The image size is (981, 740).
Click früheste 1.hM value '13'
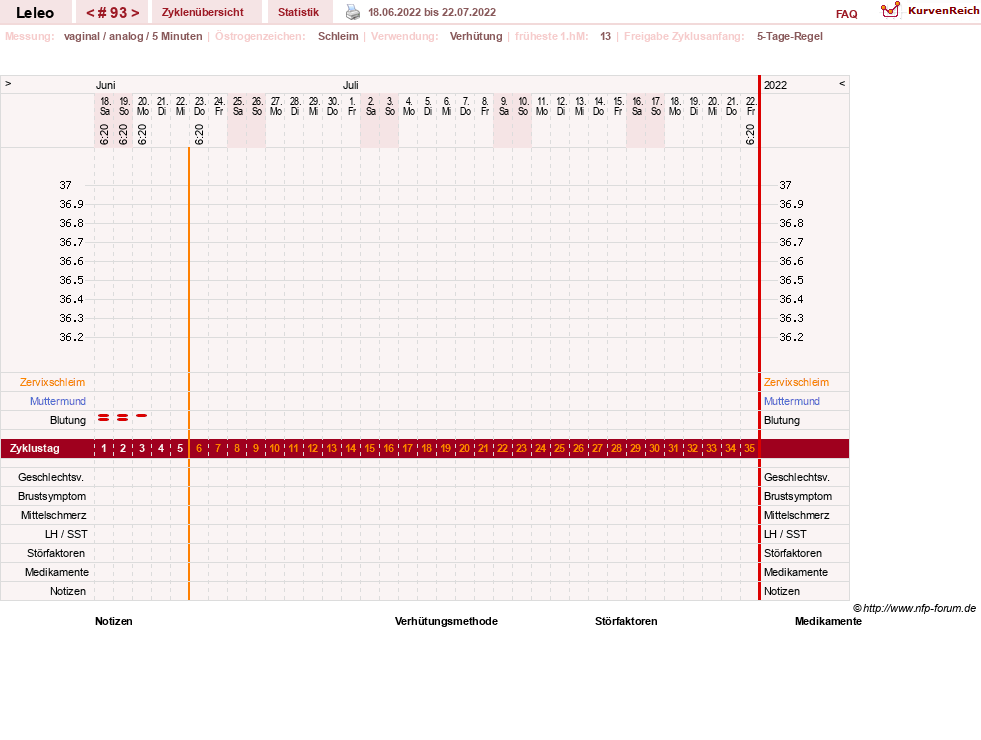tap(605, 36)
